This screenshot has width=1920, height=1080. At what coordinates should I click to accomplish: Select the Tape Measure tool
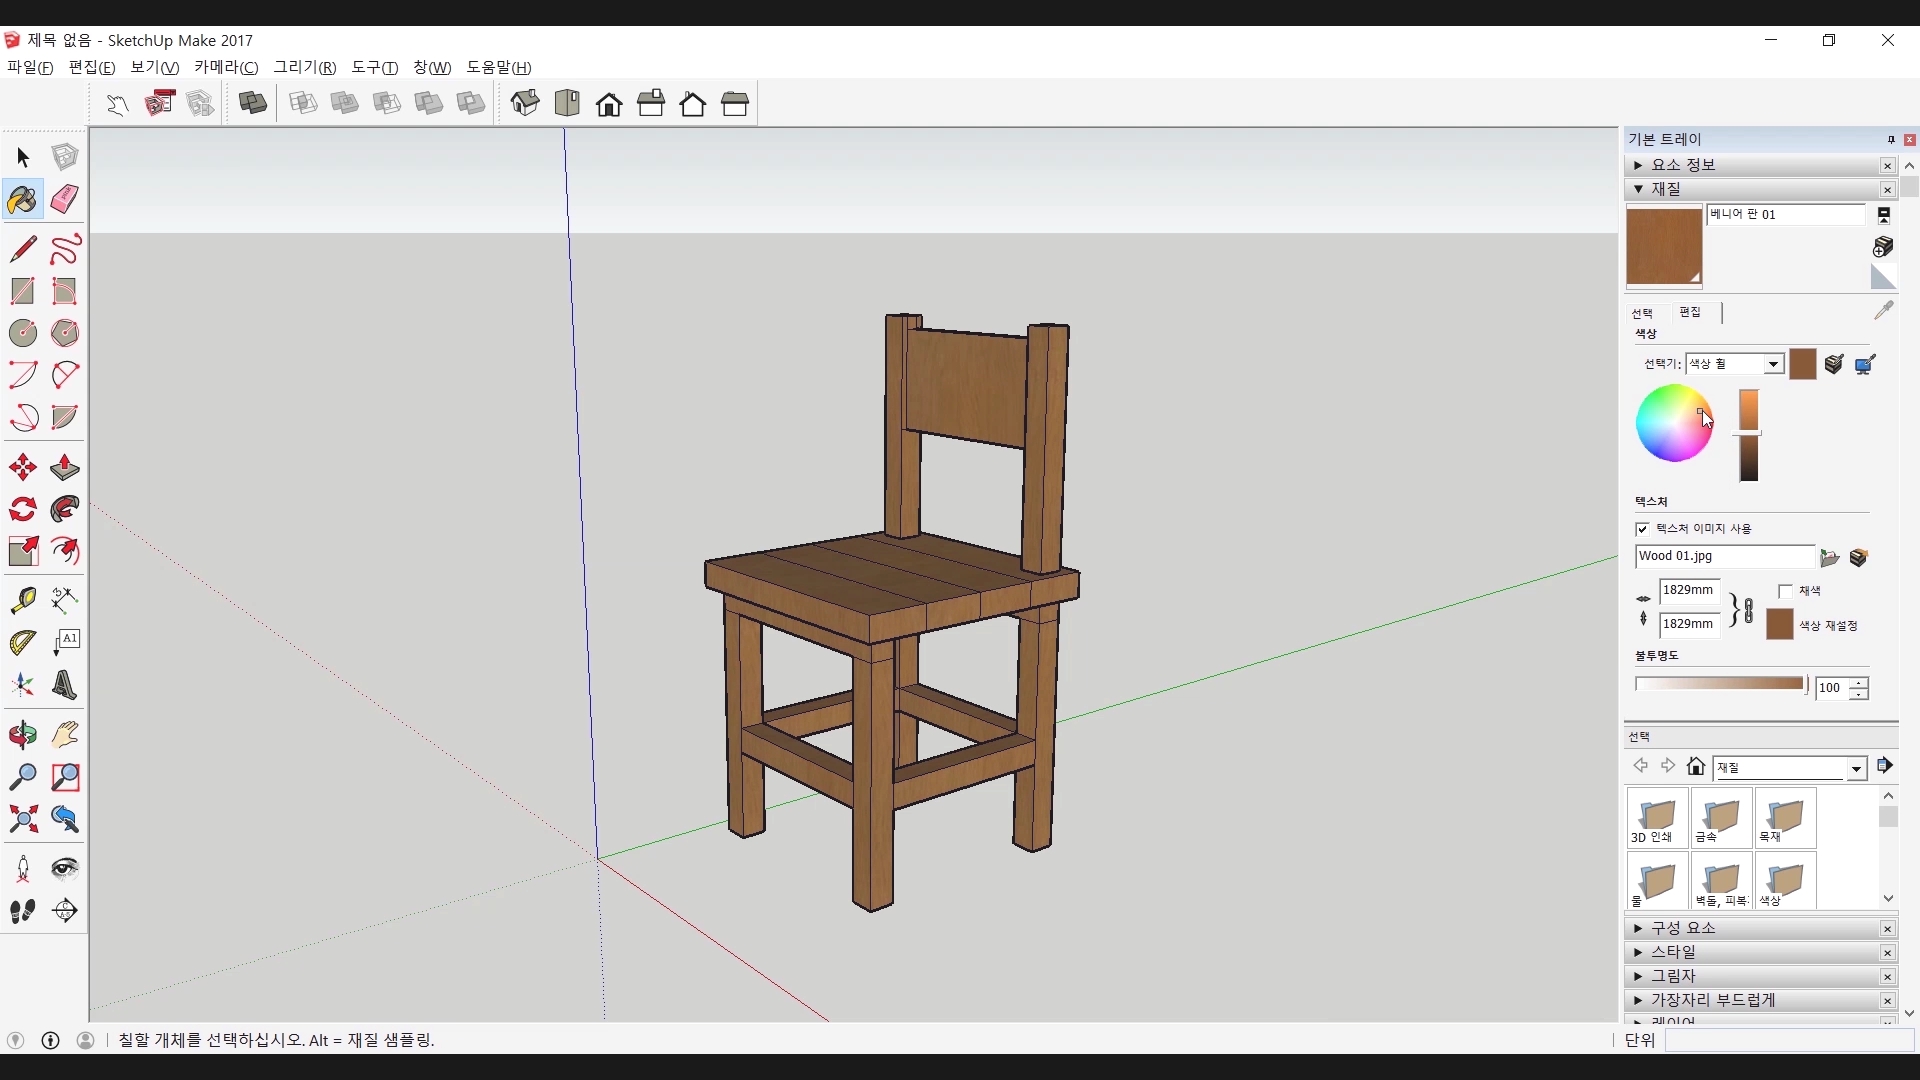[x=23, y=599]
